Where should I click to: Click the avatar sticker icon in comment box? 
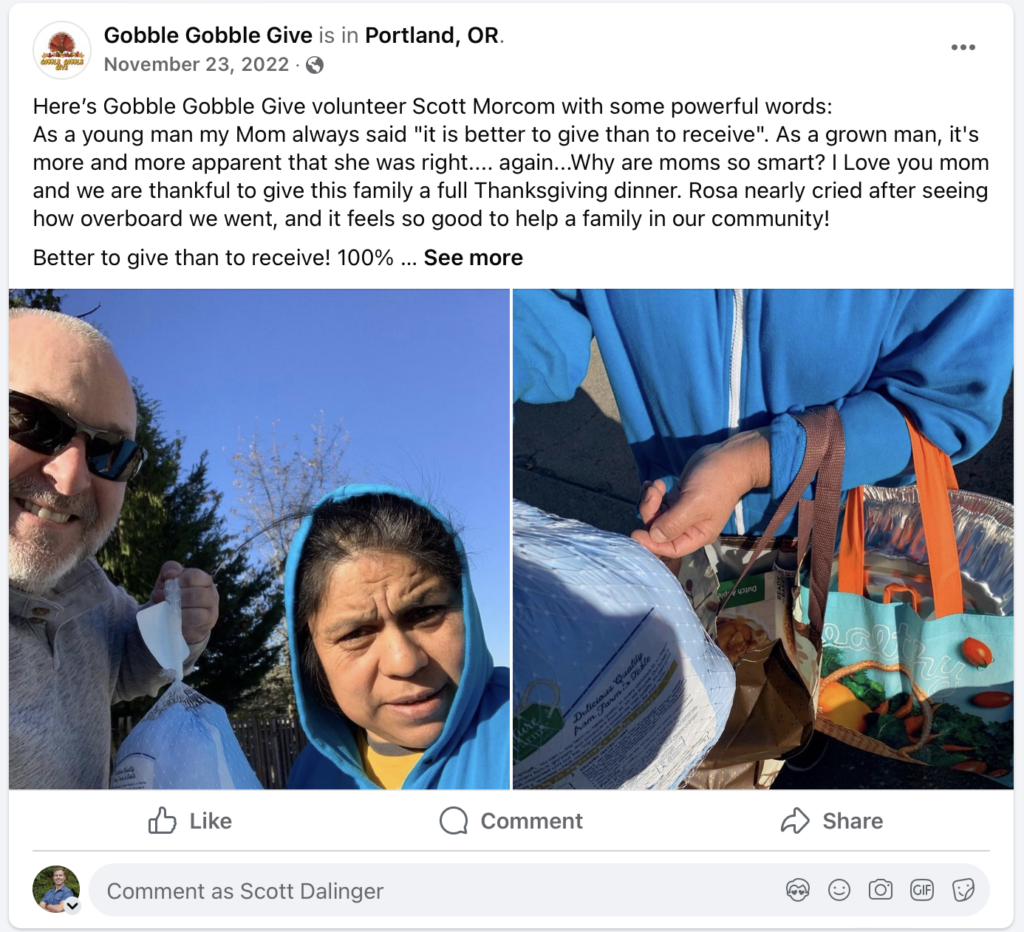pos(797,890)
